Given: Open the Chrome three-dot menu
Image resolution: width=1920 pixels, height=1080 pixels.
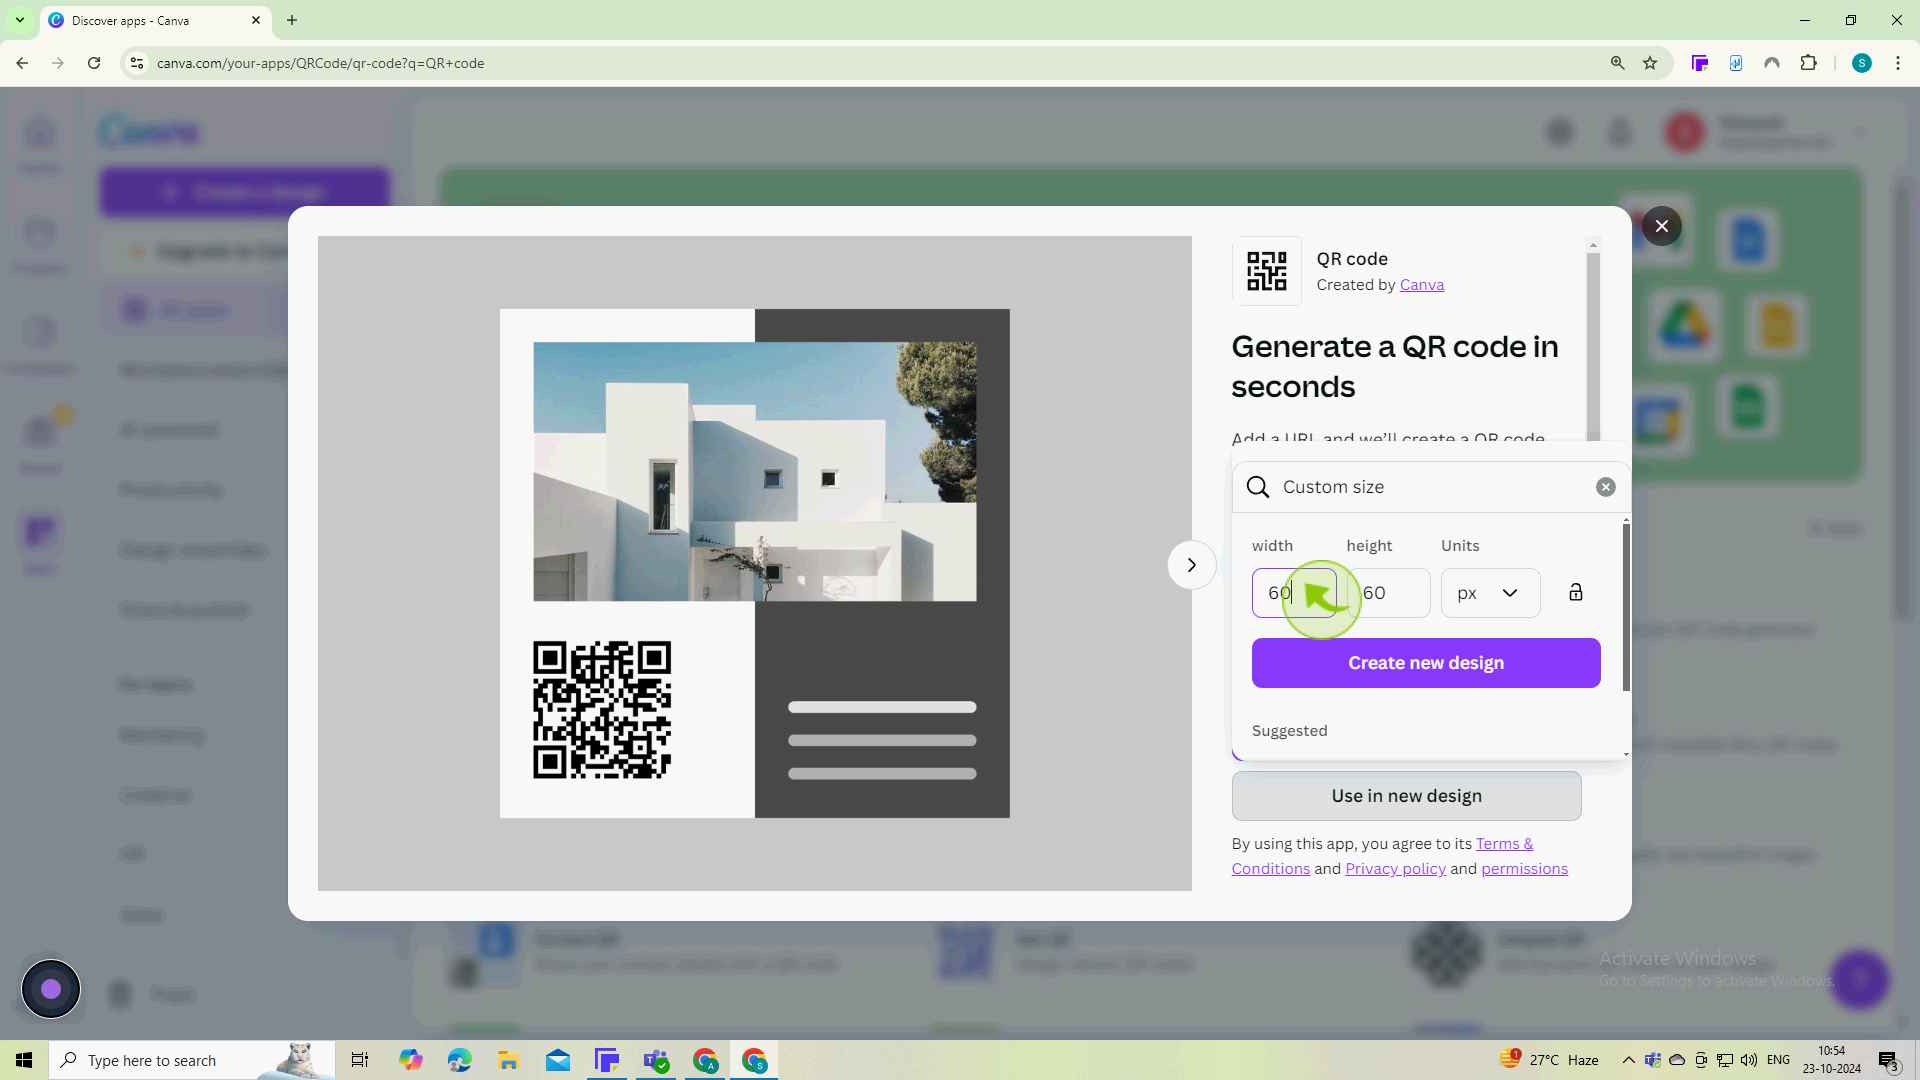Looking at the screenshot, I should coord(1898,63).
